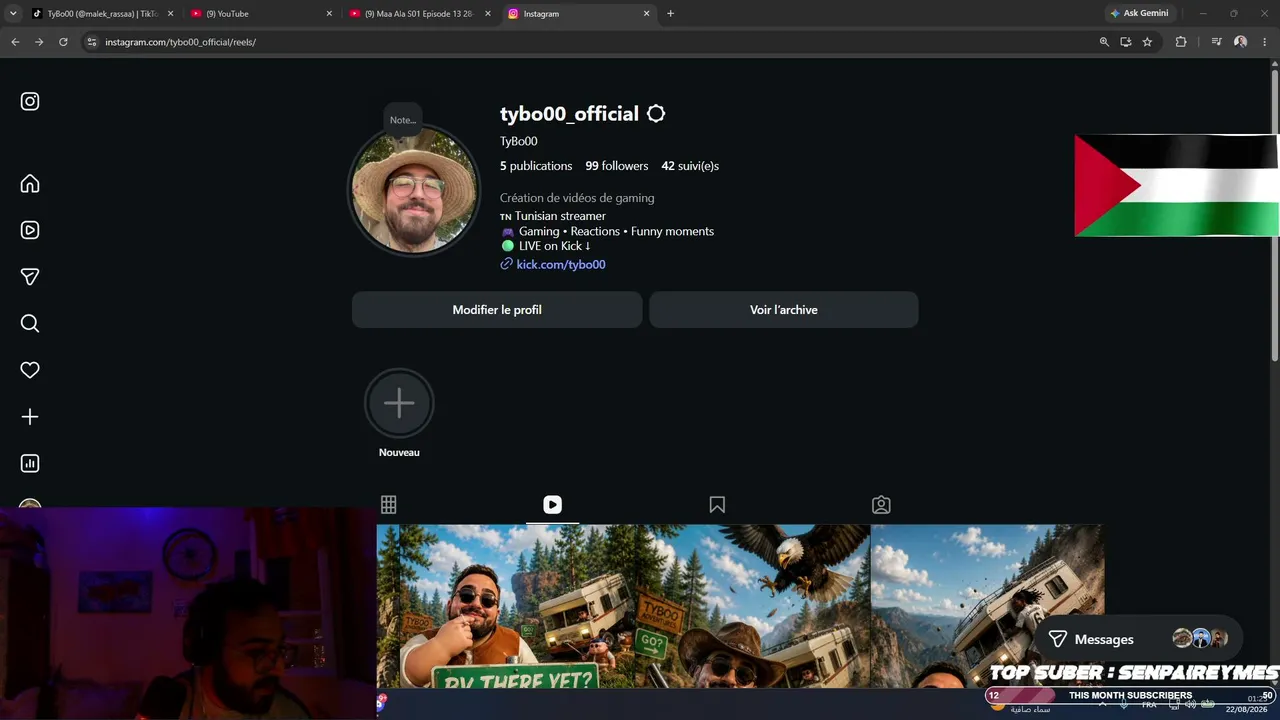Click the tybo00_official username heading
Image resolution: width=1280 pixels, height=720 pixels.
(x=569, y=114)
